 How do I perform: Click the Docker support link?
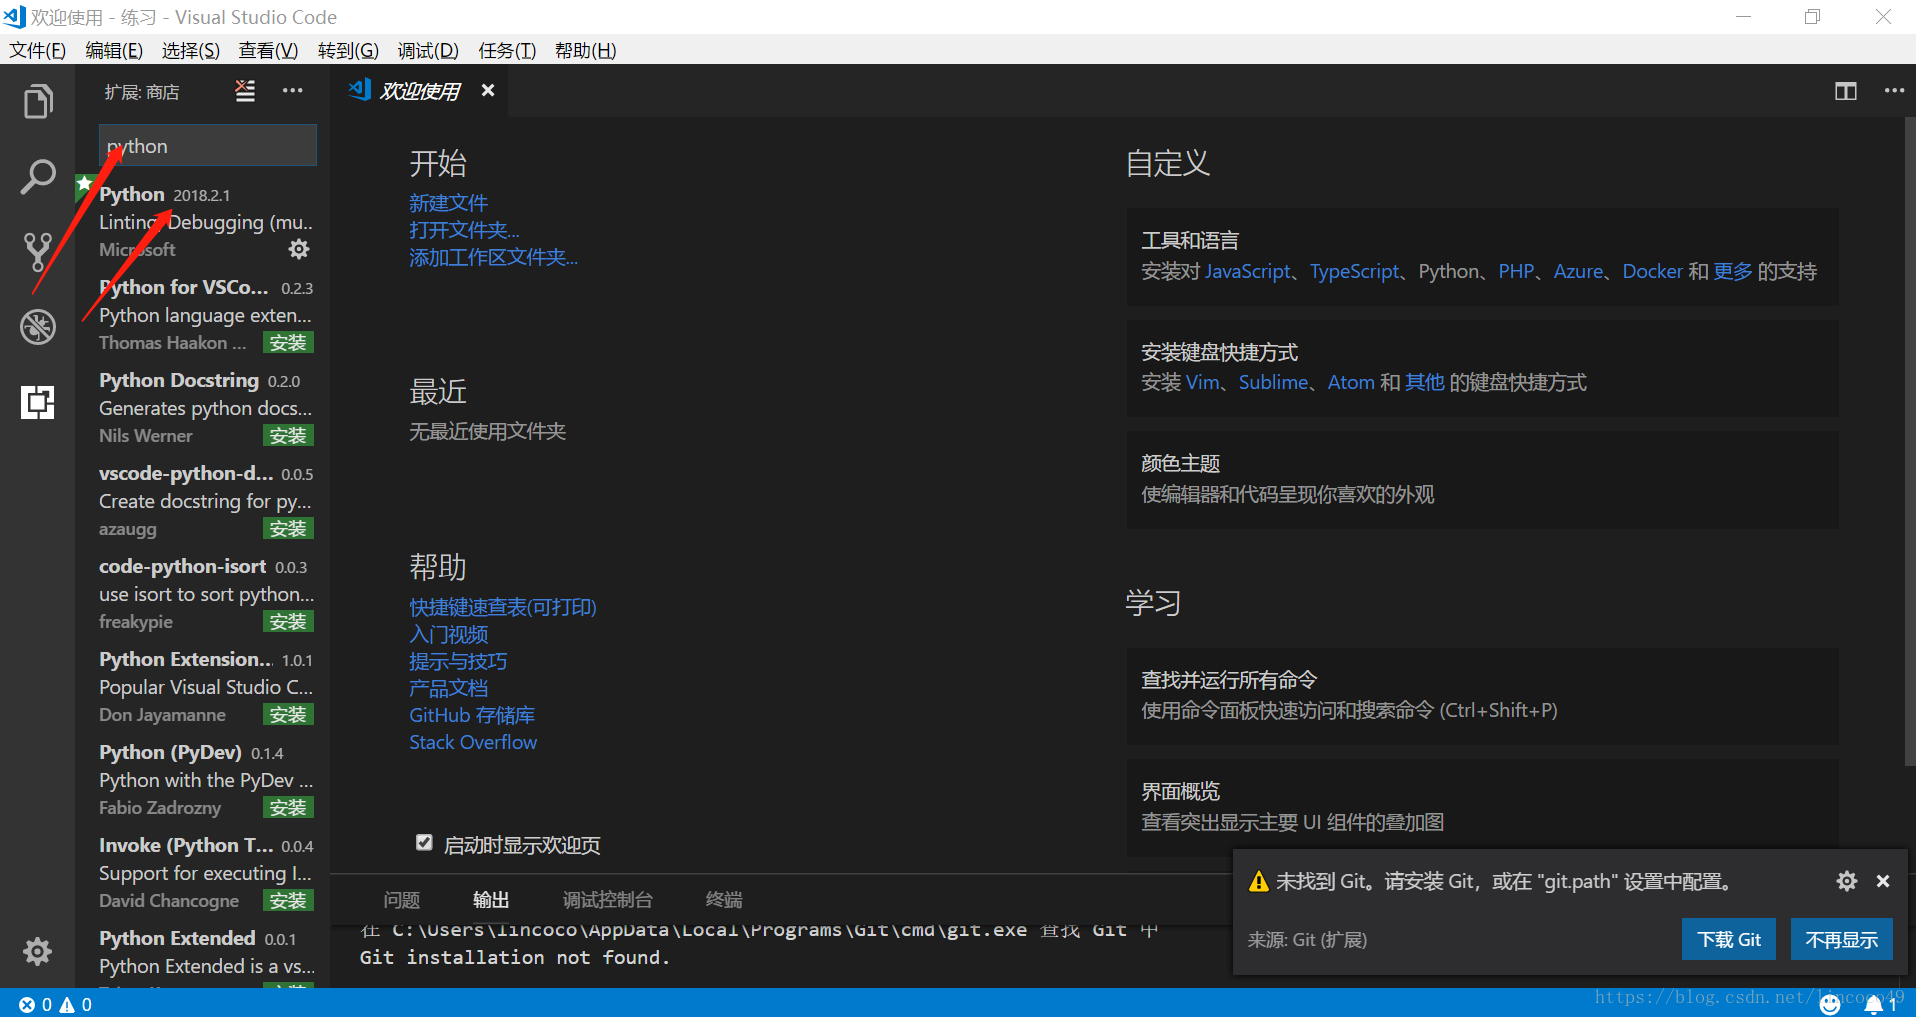[1652, 271]
